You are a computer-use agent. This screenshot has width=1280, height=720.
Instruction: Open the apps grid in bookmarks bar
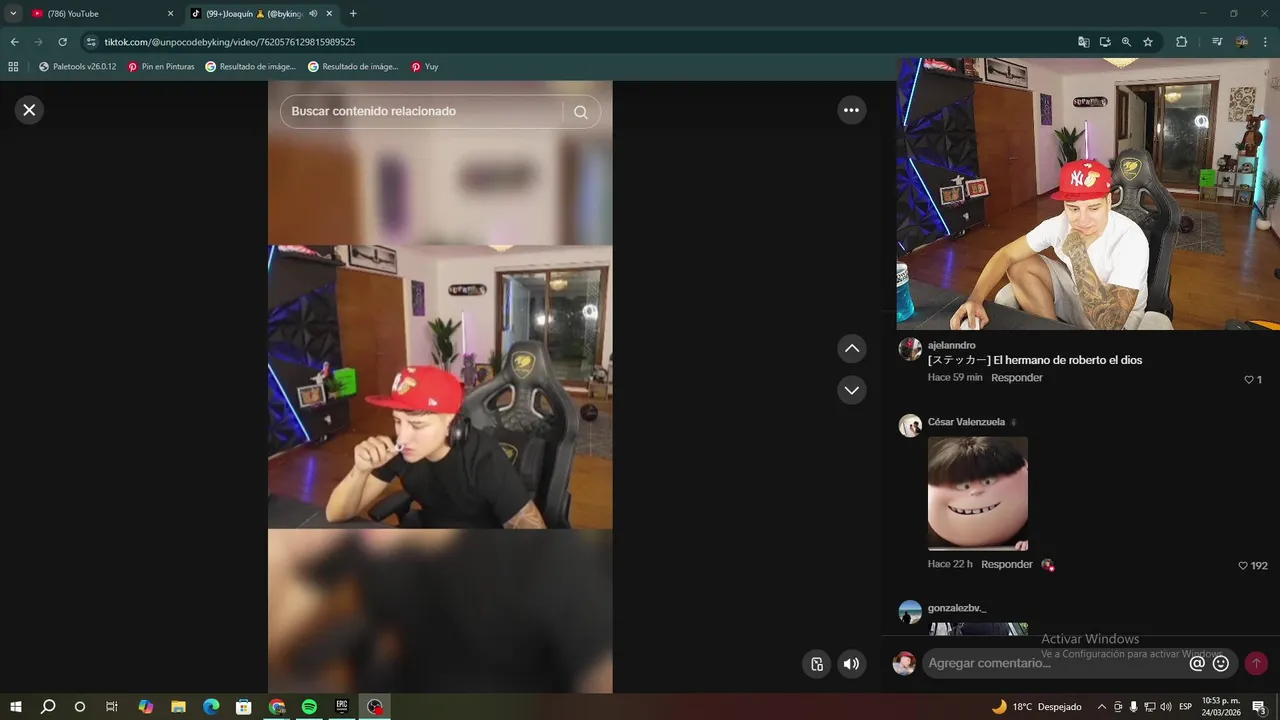coord(13,67)
